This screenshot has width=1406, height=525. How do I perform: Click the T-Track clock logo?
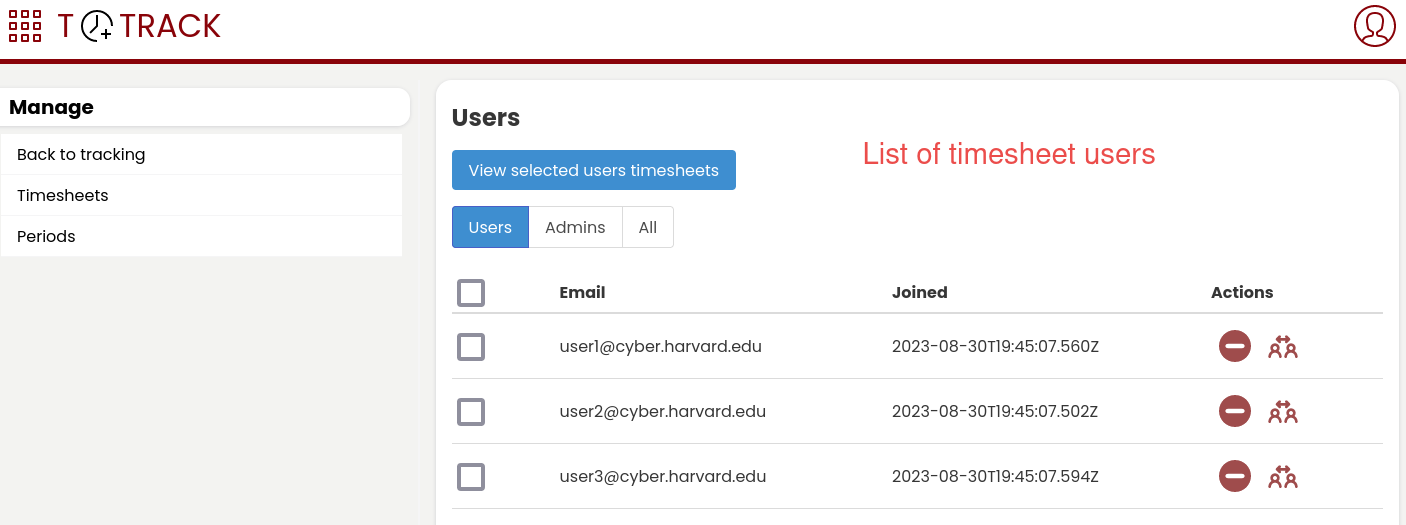click(x=139, y=26)
